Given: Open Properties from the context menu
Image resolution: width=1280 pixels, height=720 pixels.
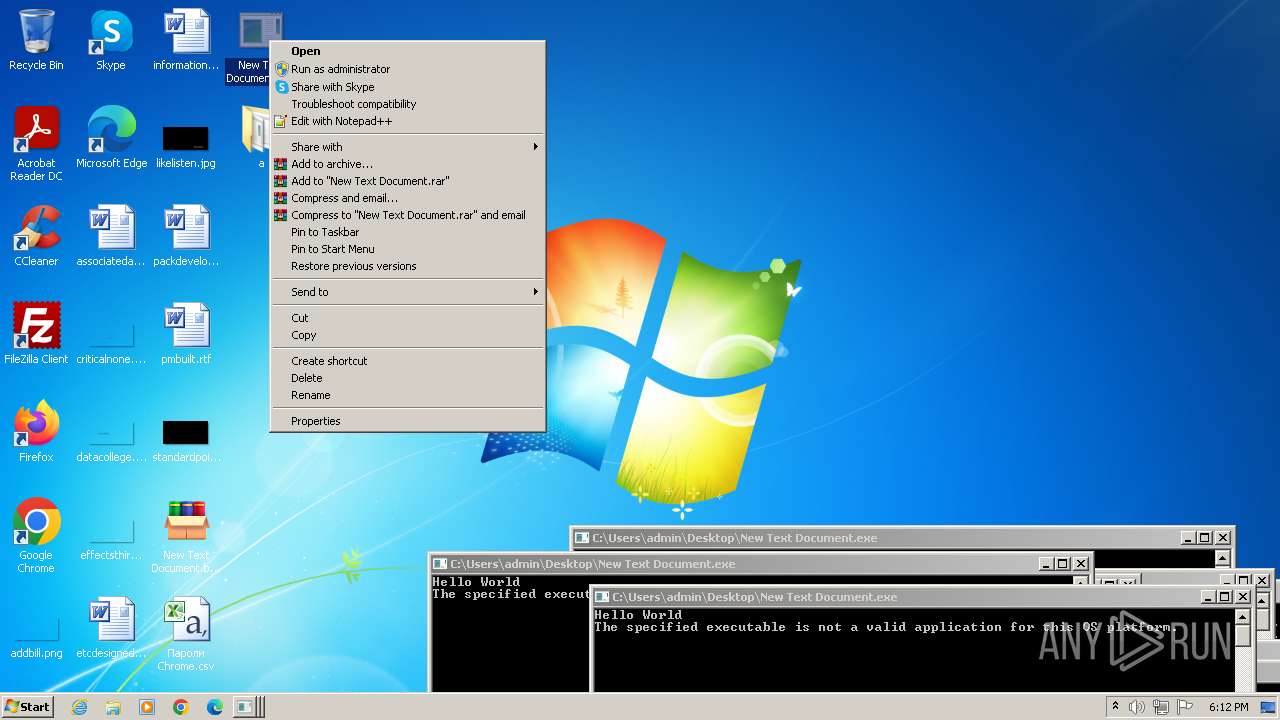Looking at the screenshot, I should 408,421.
